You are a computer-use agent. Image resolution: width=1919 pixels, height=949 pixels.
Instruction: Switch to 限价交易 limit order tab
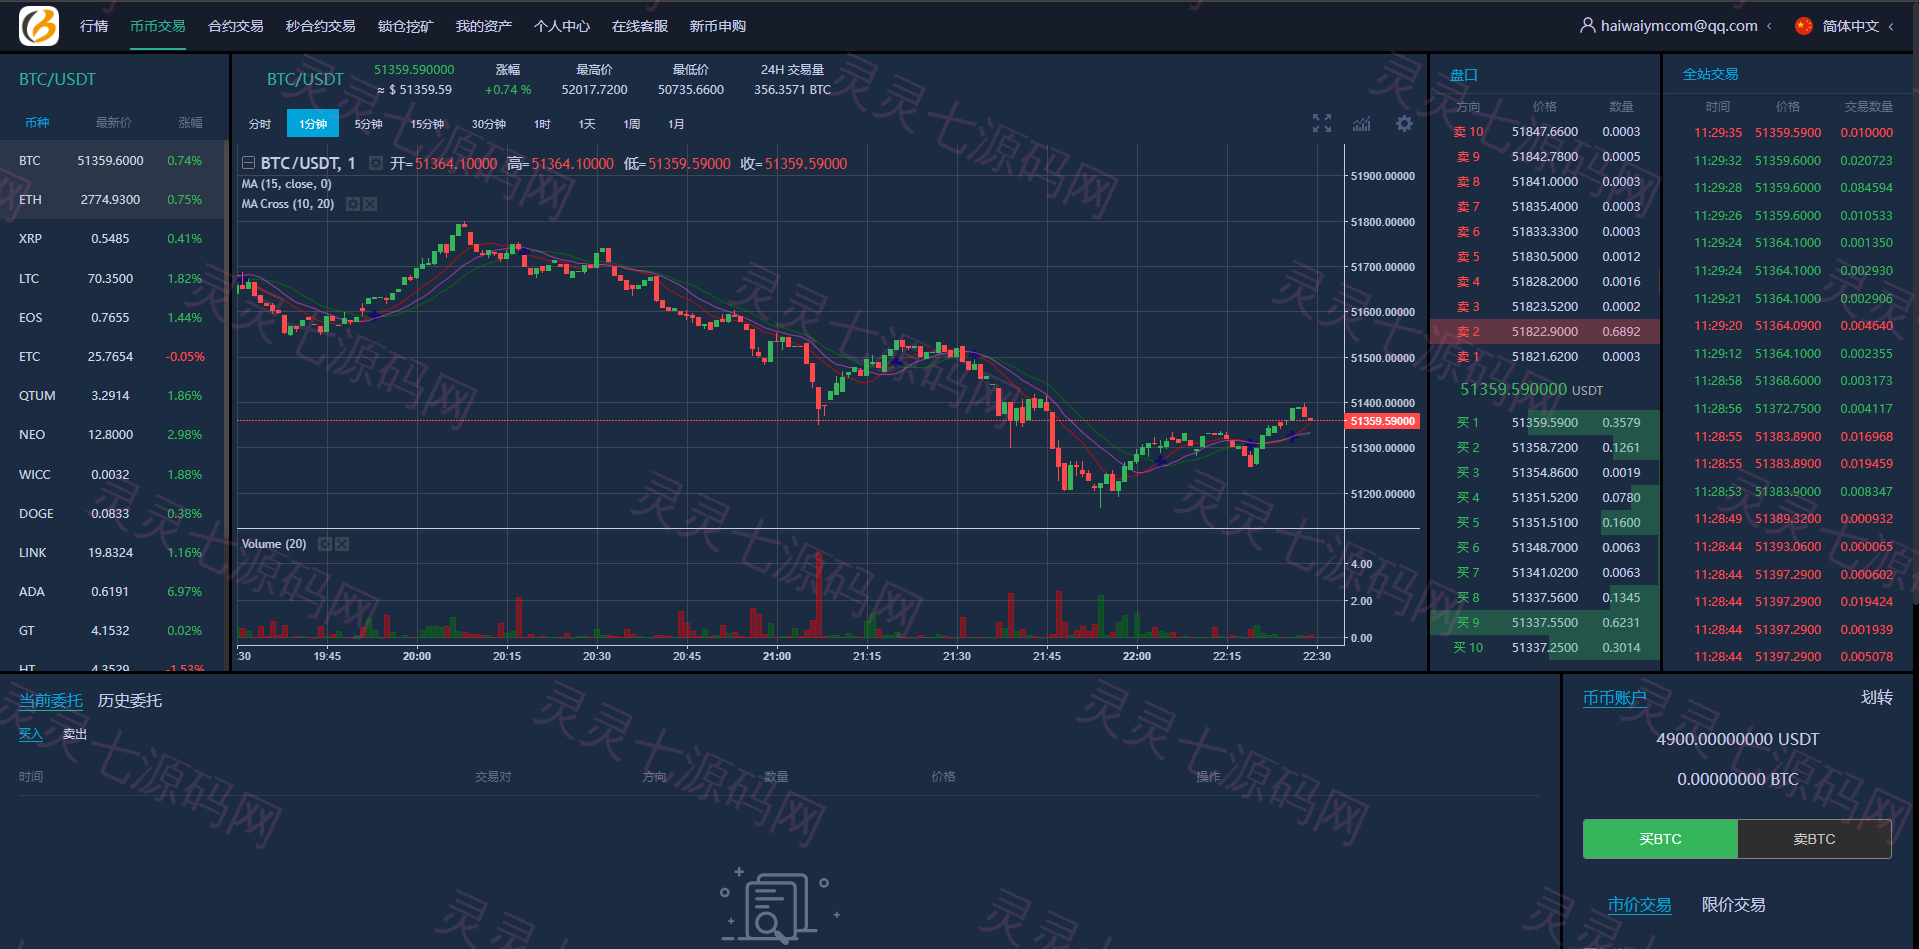[x=1733, y=905]
